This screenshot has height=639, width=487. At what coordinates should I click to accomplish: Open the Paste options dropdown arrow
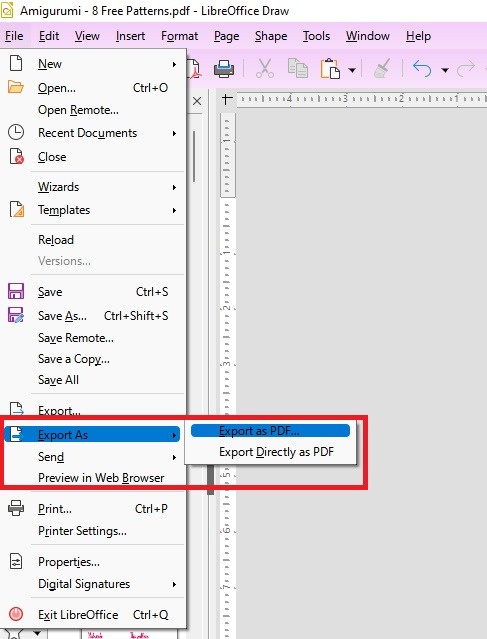[x=352, y=70]
